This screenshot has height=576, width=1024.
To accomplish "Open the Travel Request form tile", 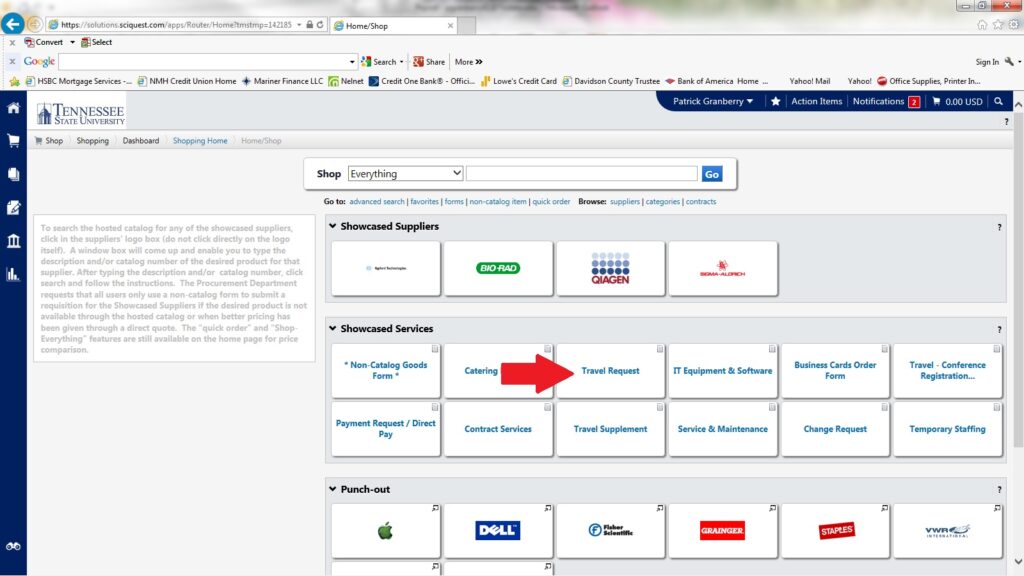I will point(610,371).
